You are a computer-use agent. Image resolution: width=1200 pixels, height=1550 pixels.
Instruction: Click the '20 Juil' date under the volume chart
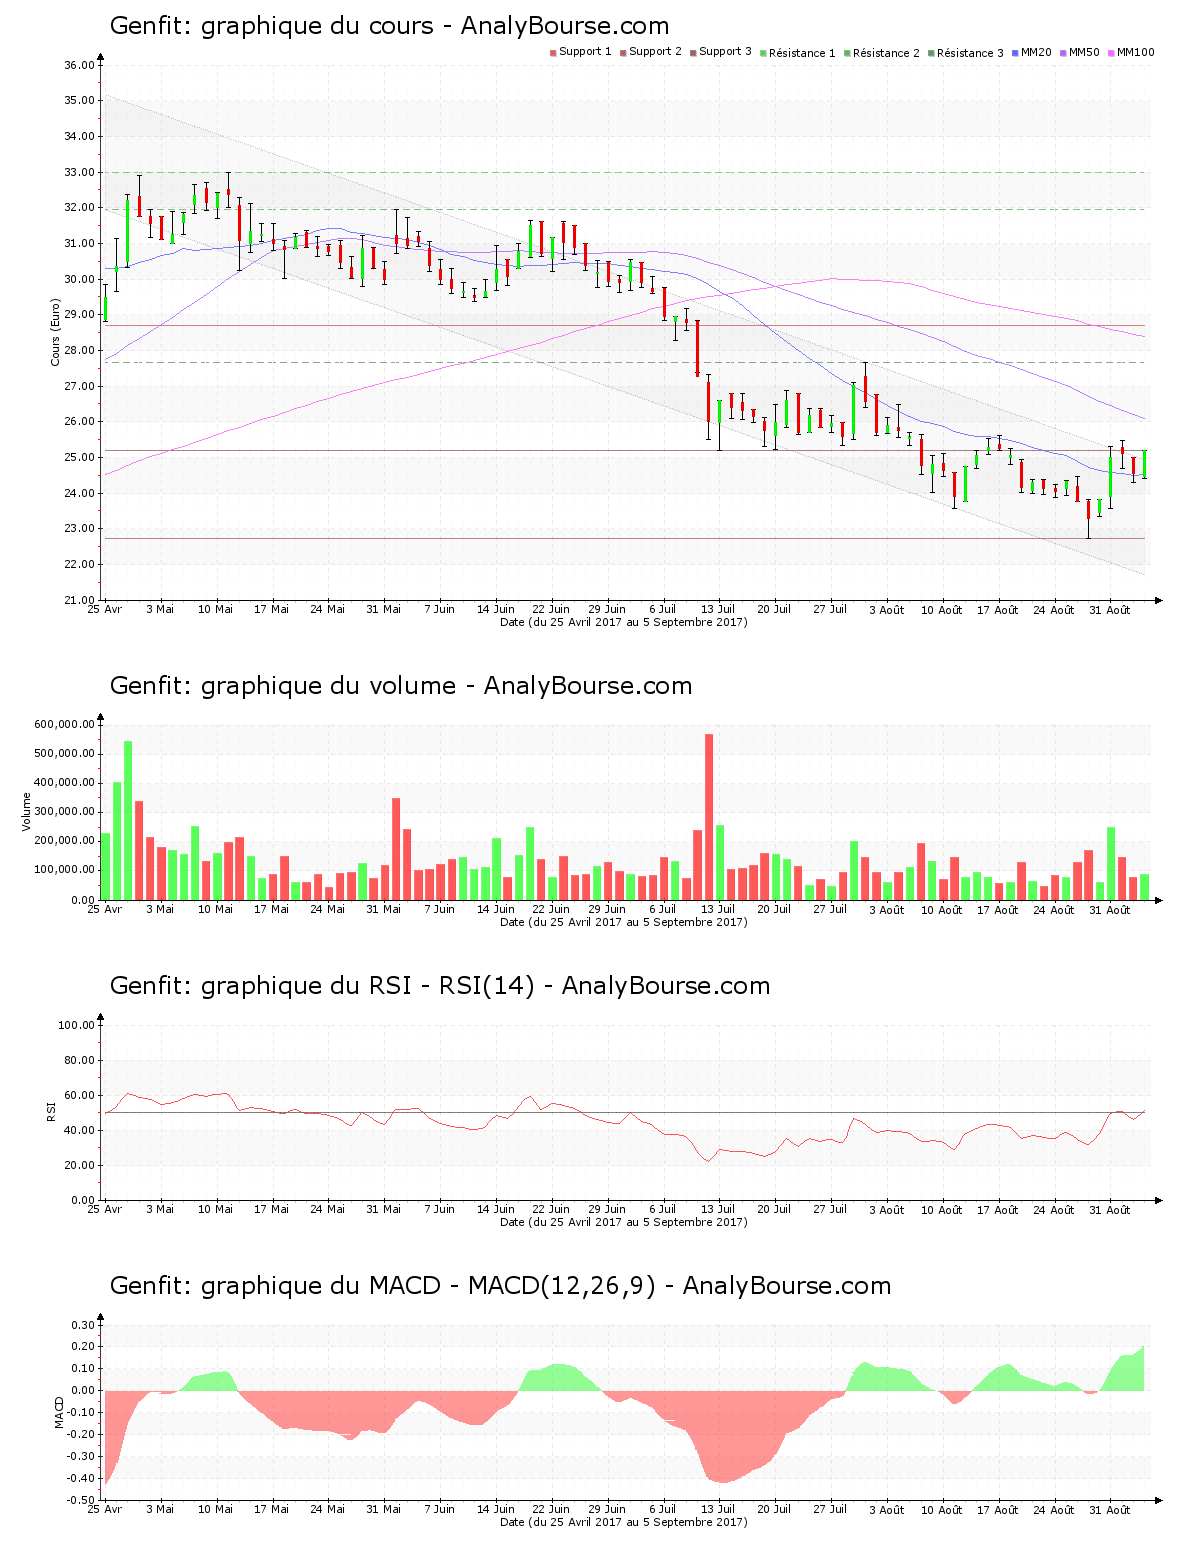[774, 910]
